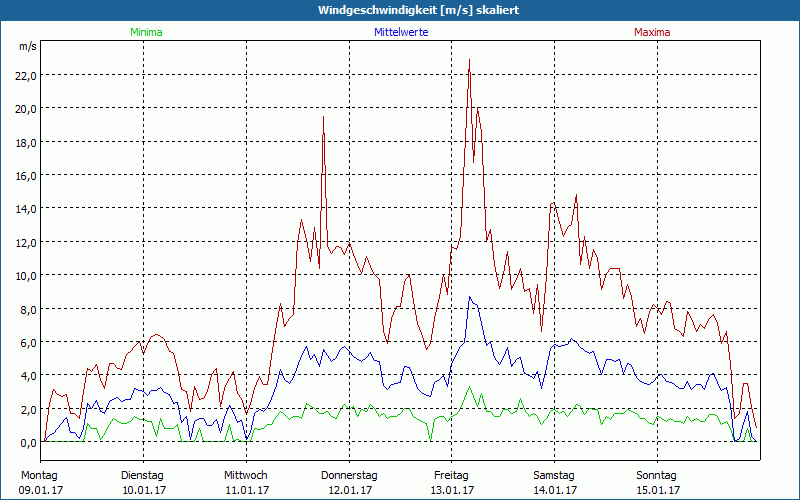Click the date '13.01.17'

(453, 490)
